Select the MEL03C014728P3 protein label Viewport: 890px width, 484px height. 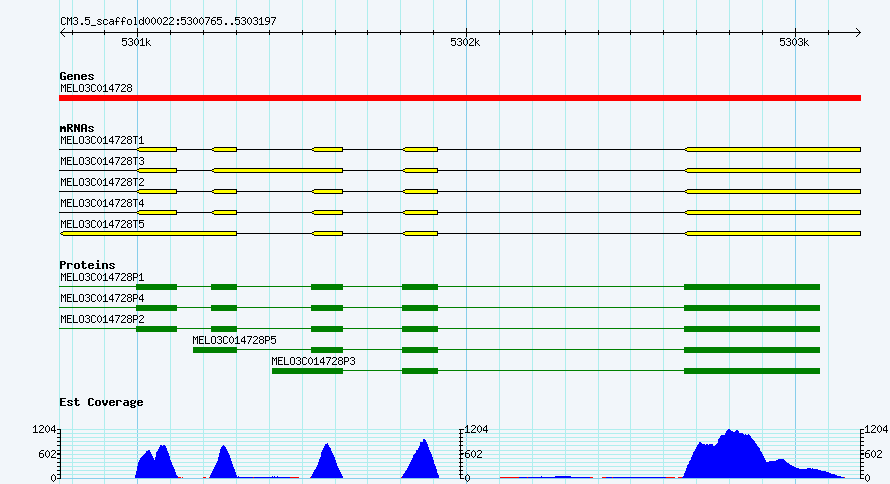313,361
